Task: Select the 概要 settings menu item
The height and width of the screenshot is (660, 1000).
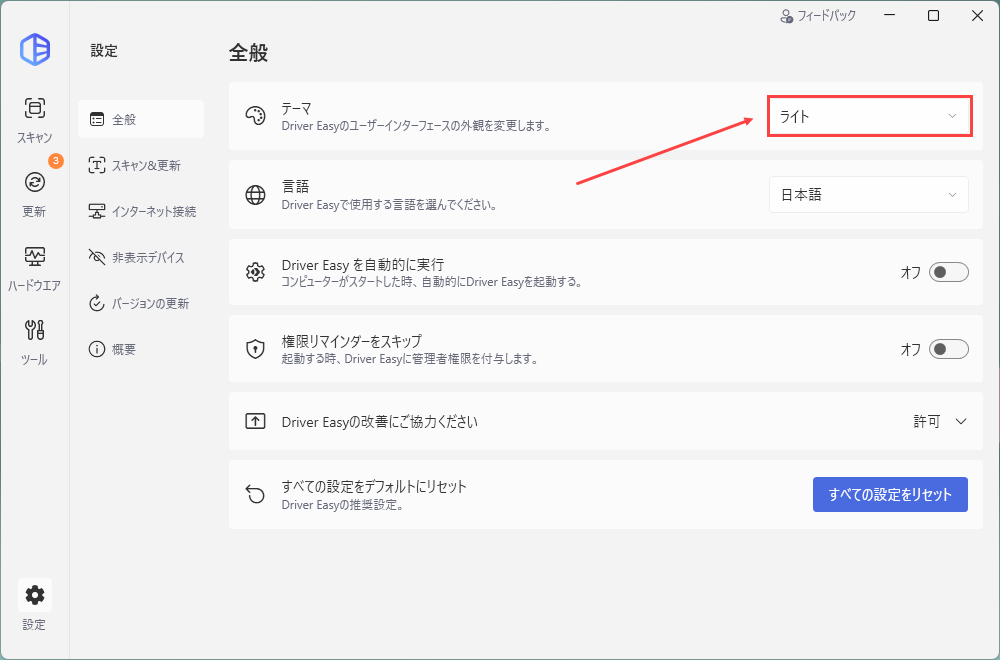Action: [141, 349]
